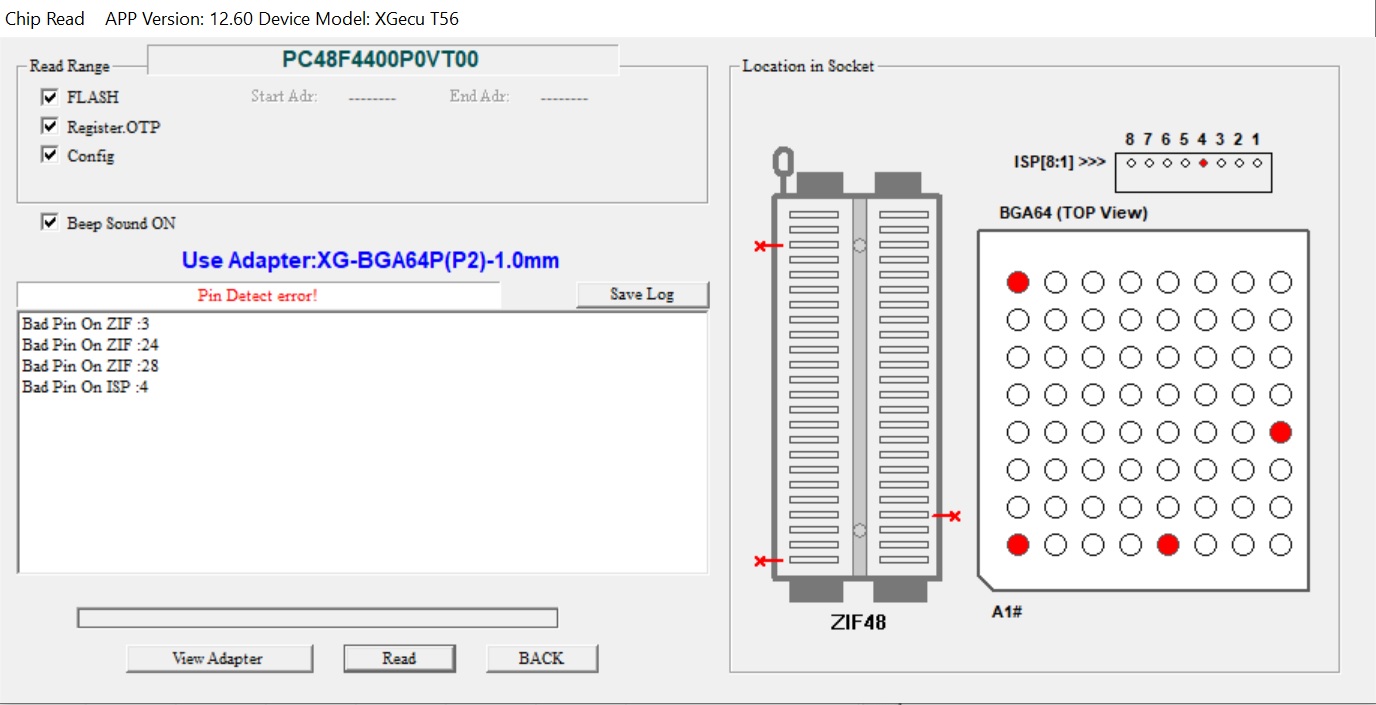Click BACK to return to previous screen
This screenshot has width=1376, height=705.
[541, 657]
